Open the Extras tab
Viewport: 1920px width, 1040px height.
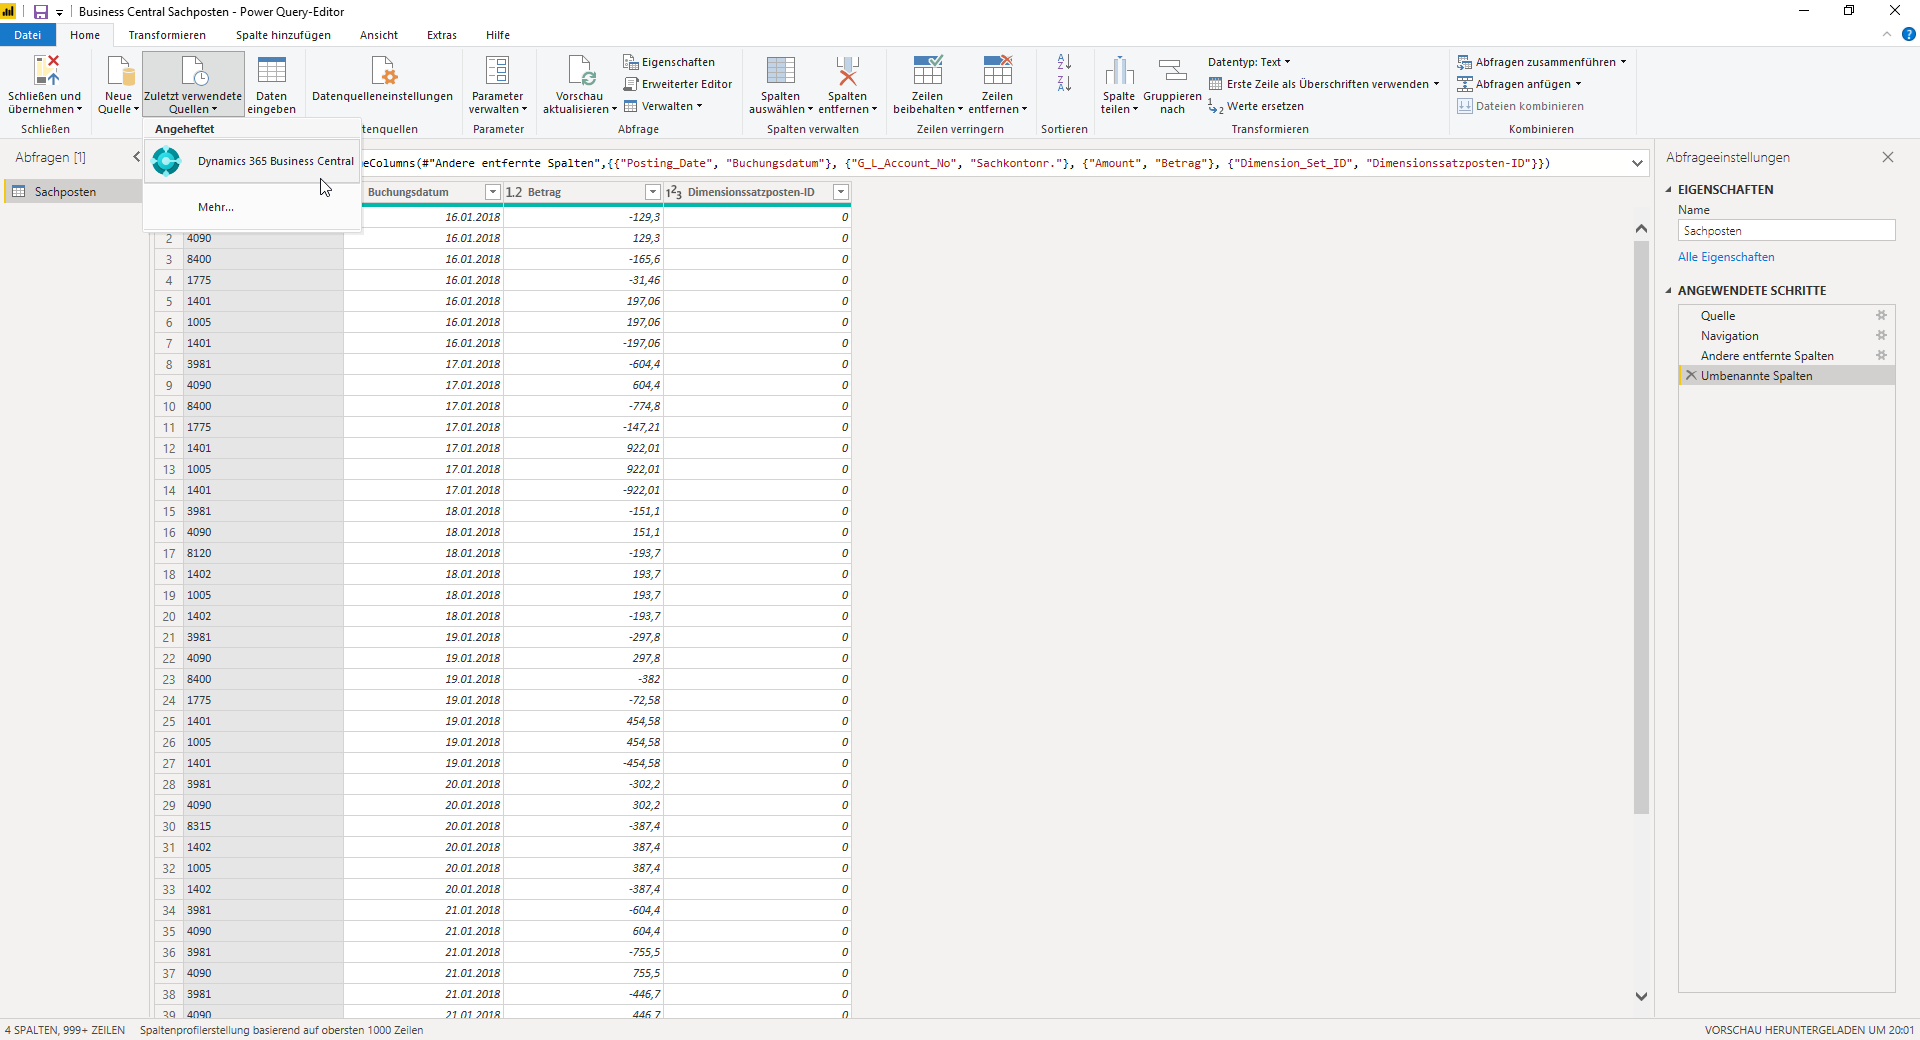442,35
